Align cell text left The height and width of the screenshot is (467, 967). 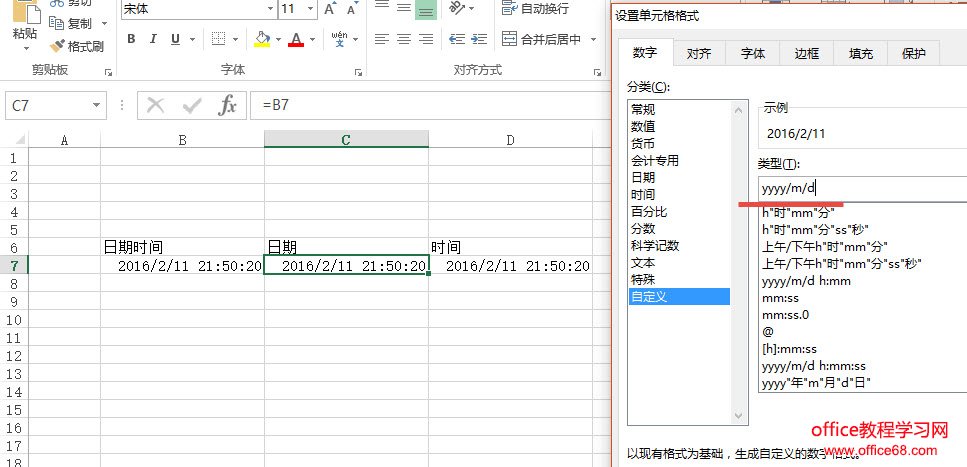(382, 39)
